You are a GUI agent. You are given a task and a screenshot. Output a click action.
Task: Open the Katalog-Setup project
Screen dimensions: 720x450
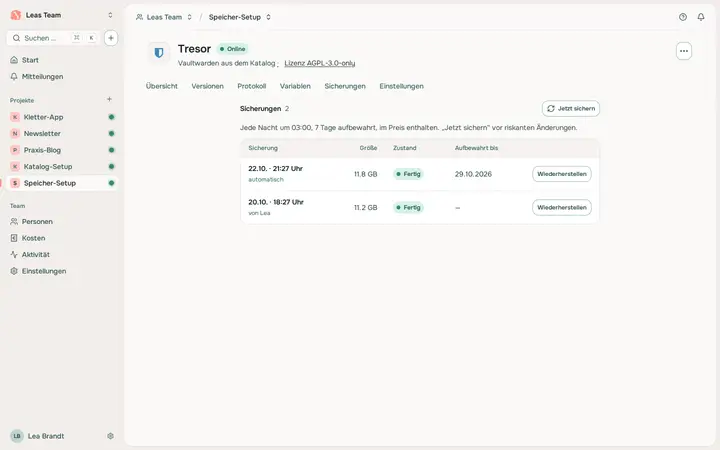click(x=62, y=167)
